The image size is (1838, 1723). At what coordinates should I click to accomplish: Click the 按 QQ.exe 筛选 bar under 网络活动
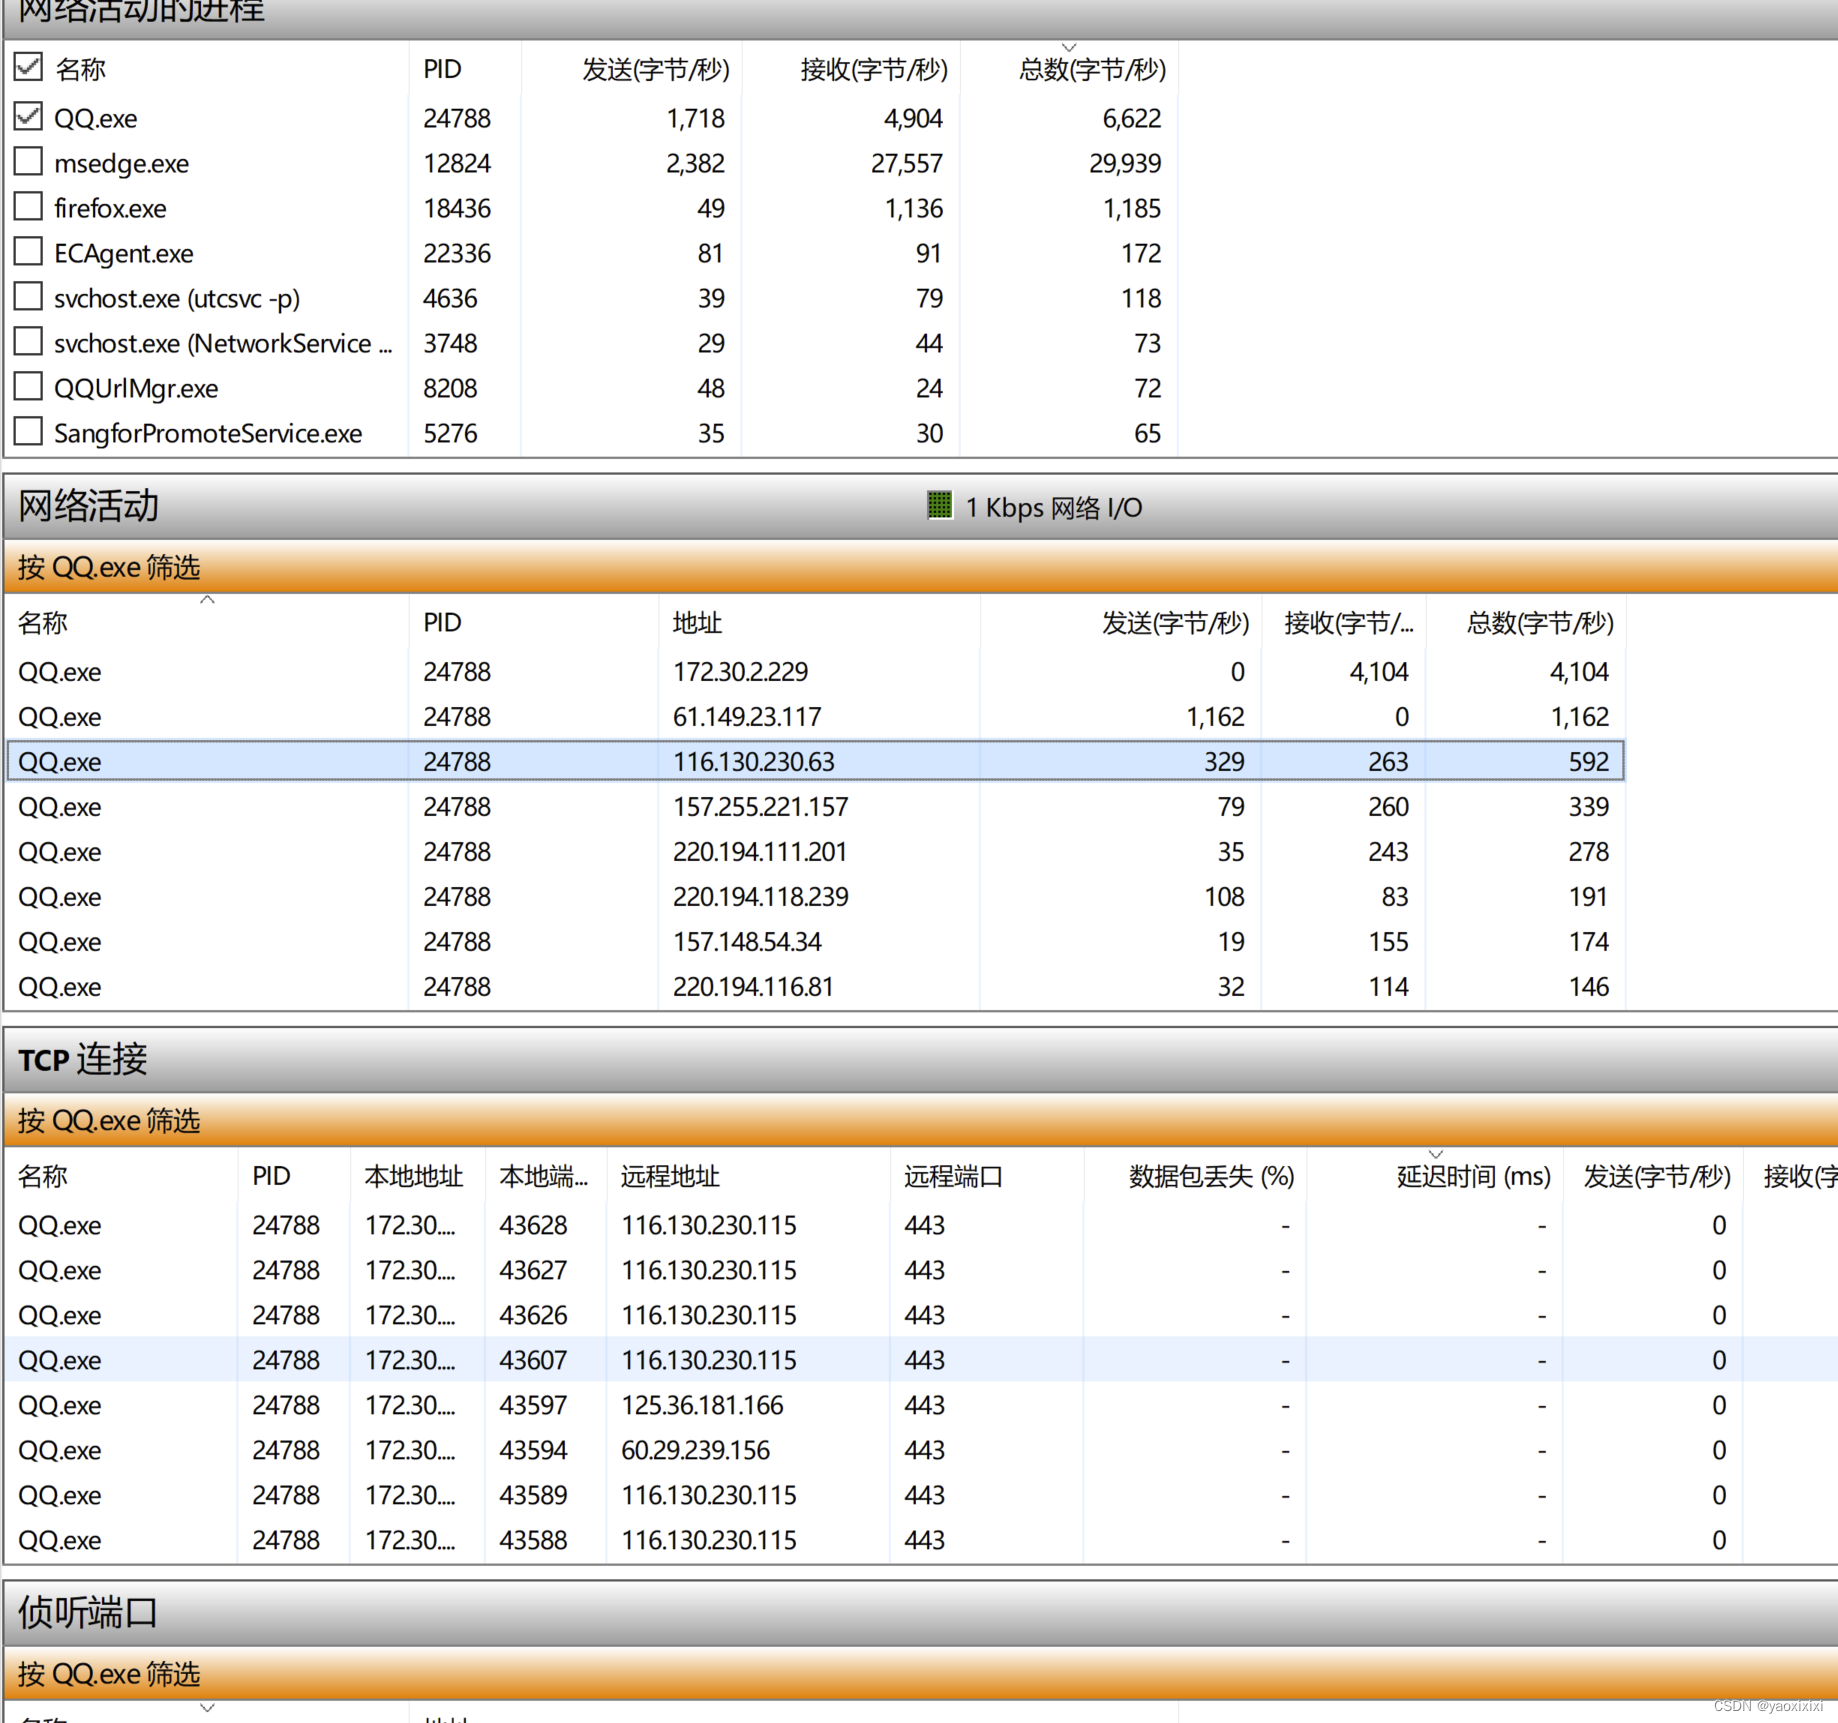coord(920,567)
